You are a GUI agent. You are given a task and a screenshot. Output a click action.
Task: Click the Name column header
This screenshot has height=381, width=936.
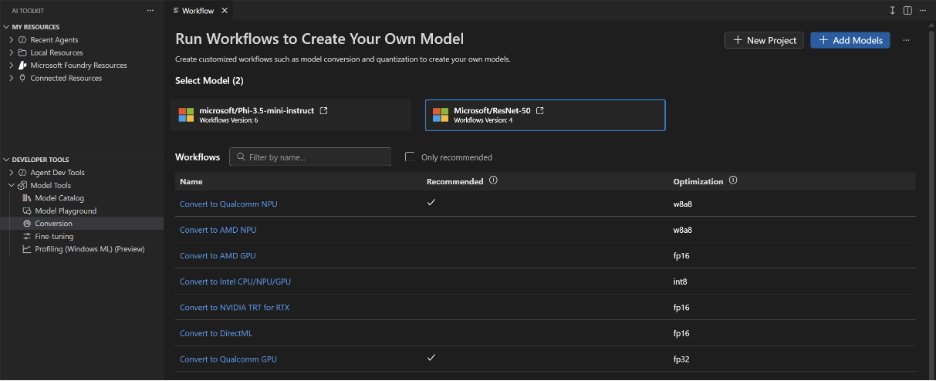coord(191,182)
